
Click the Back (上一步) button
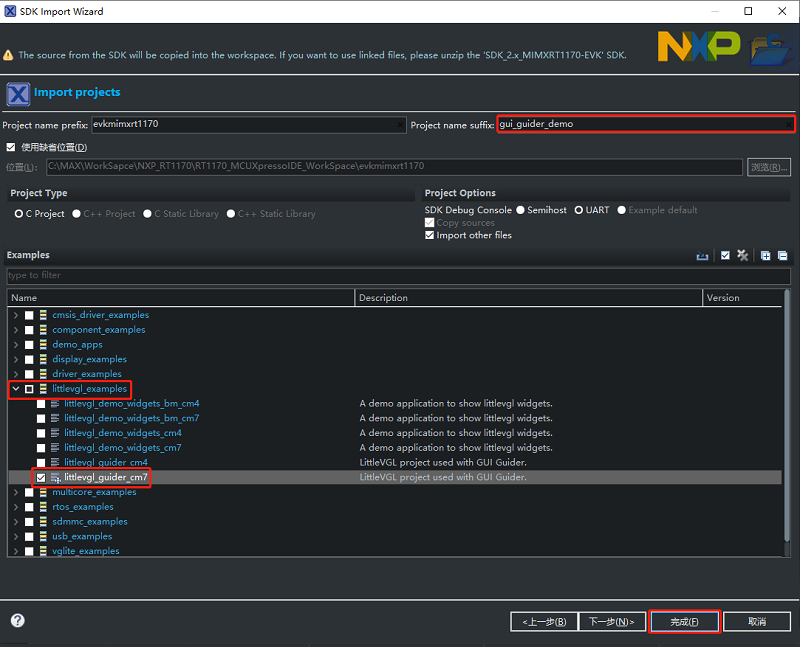point(544,621)
